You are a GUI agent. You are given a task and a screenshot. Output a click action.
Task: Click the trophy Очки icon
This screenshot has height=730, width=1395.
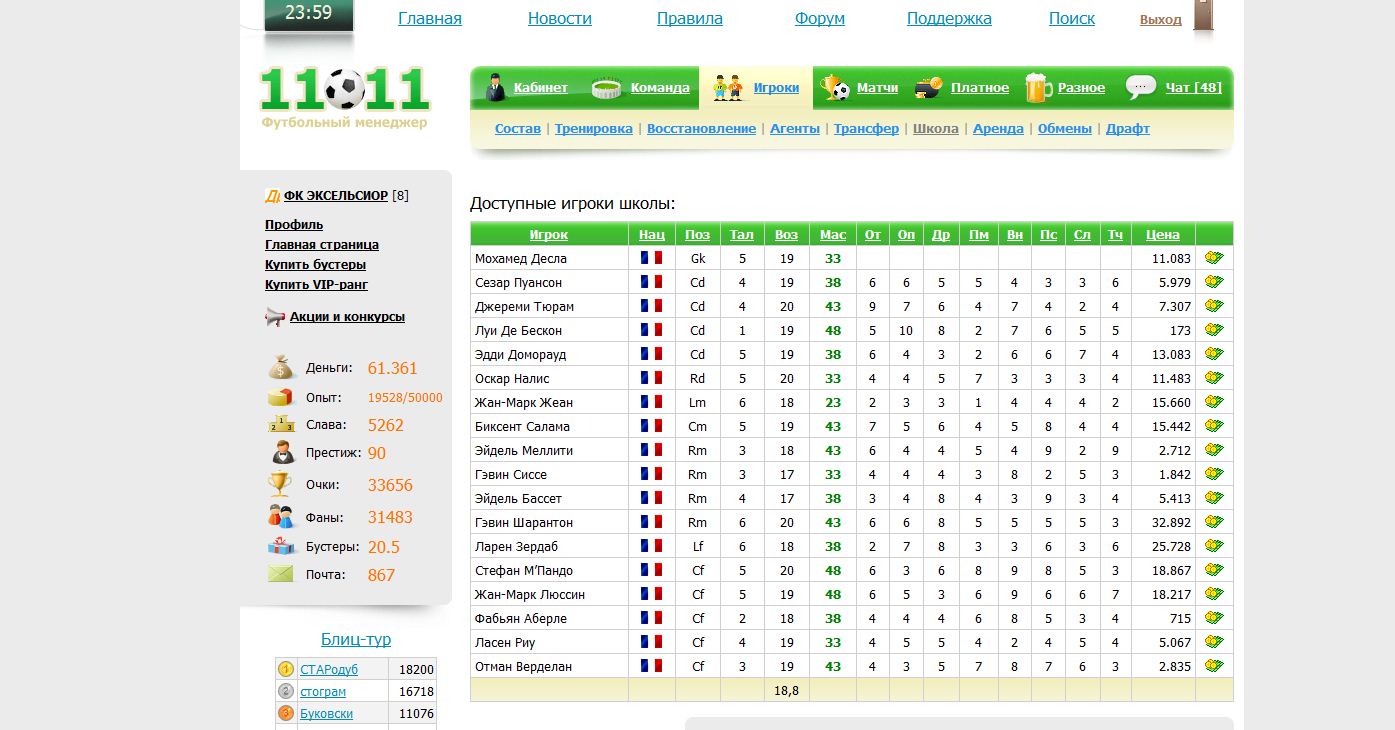[280, 485]
